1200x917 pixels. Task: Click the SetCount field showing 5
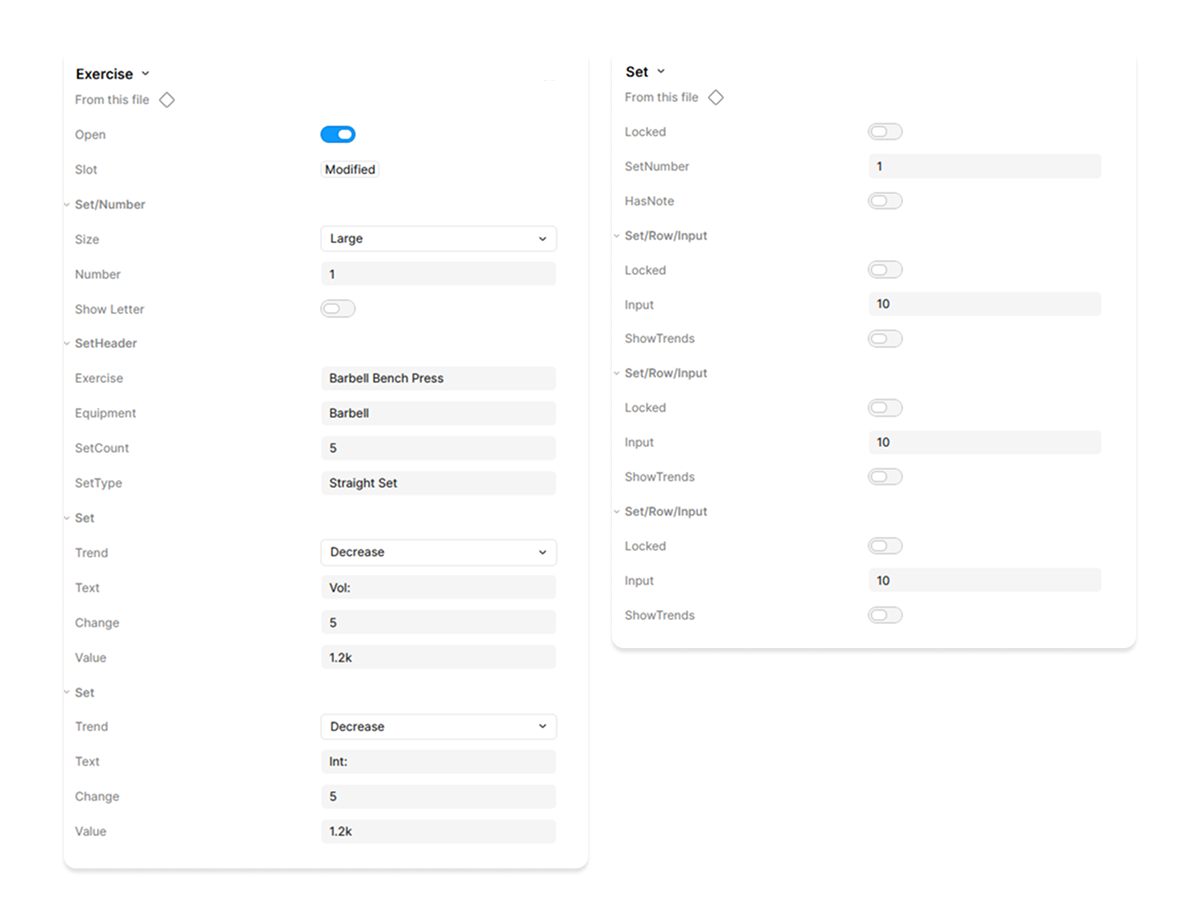coord(438,448)
